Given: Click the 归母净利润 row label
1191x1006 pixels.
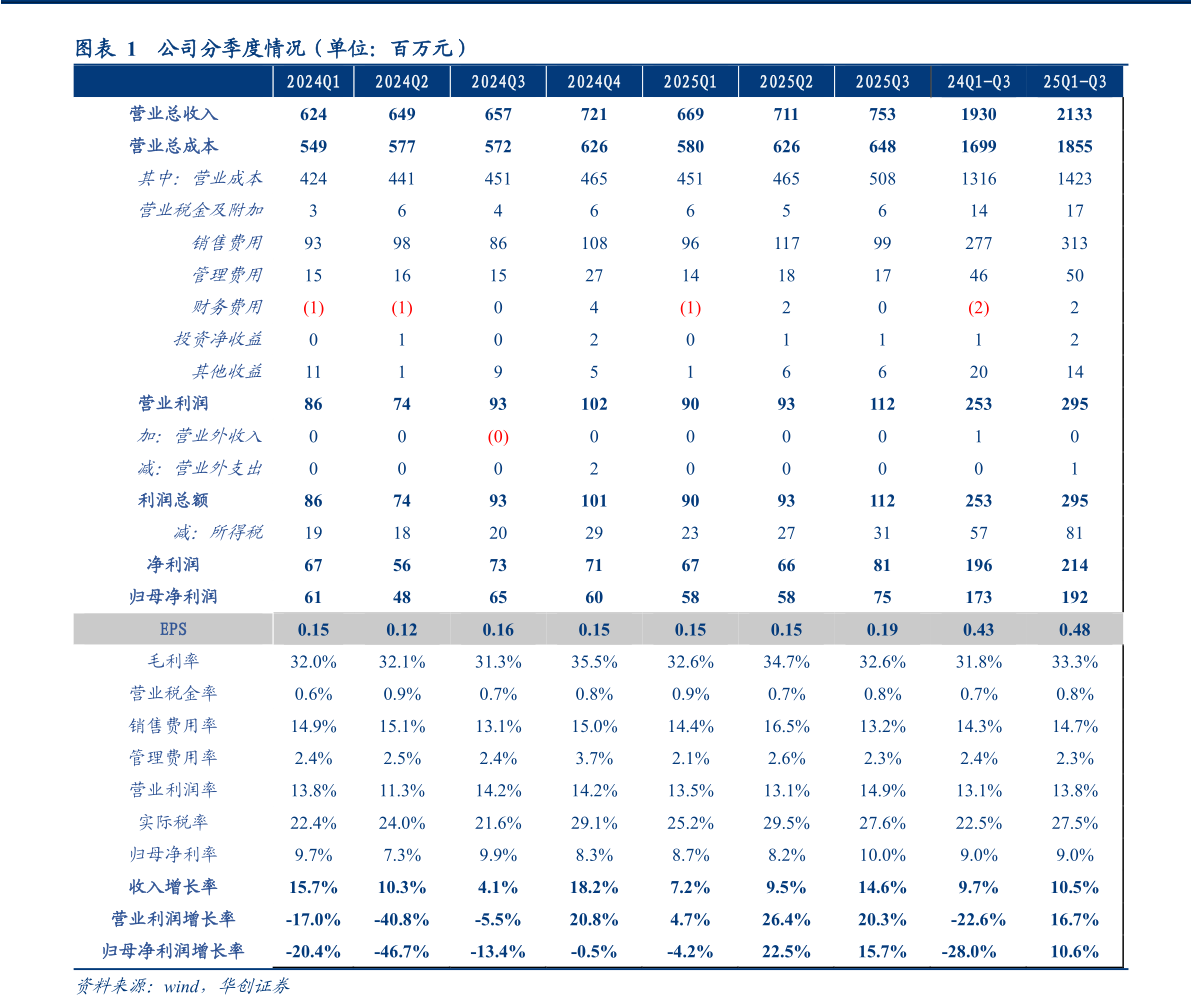Looking at the screenshot, I should pyautogui.click(x=173, y=597).
